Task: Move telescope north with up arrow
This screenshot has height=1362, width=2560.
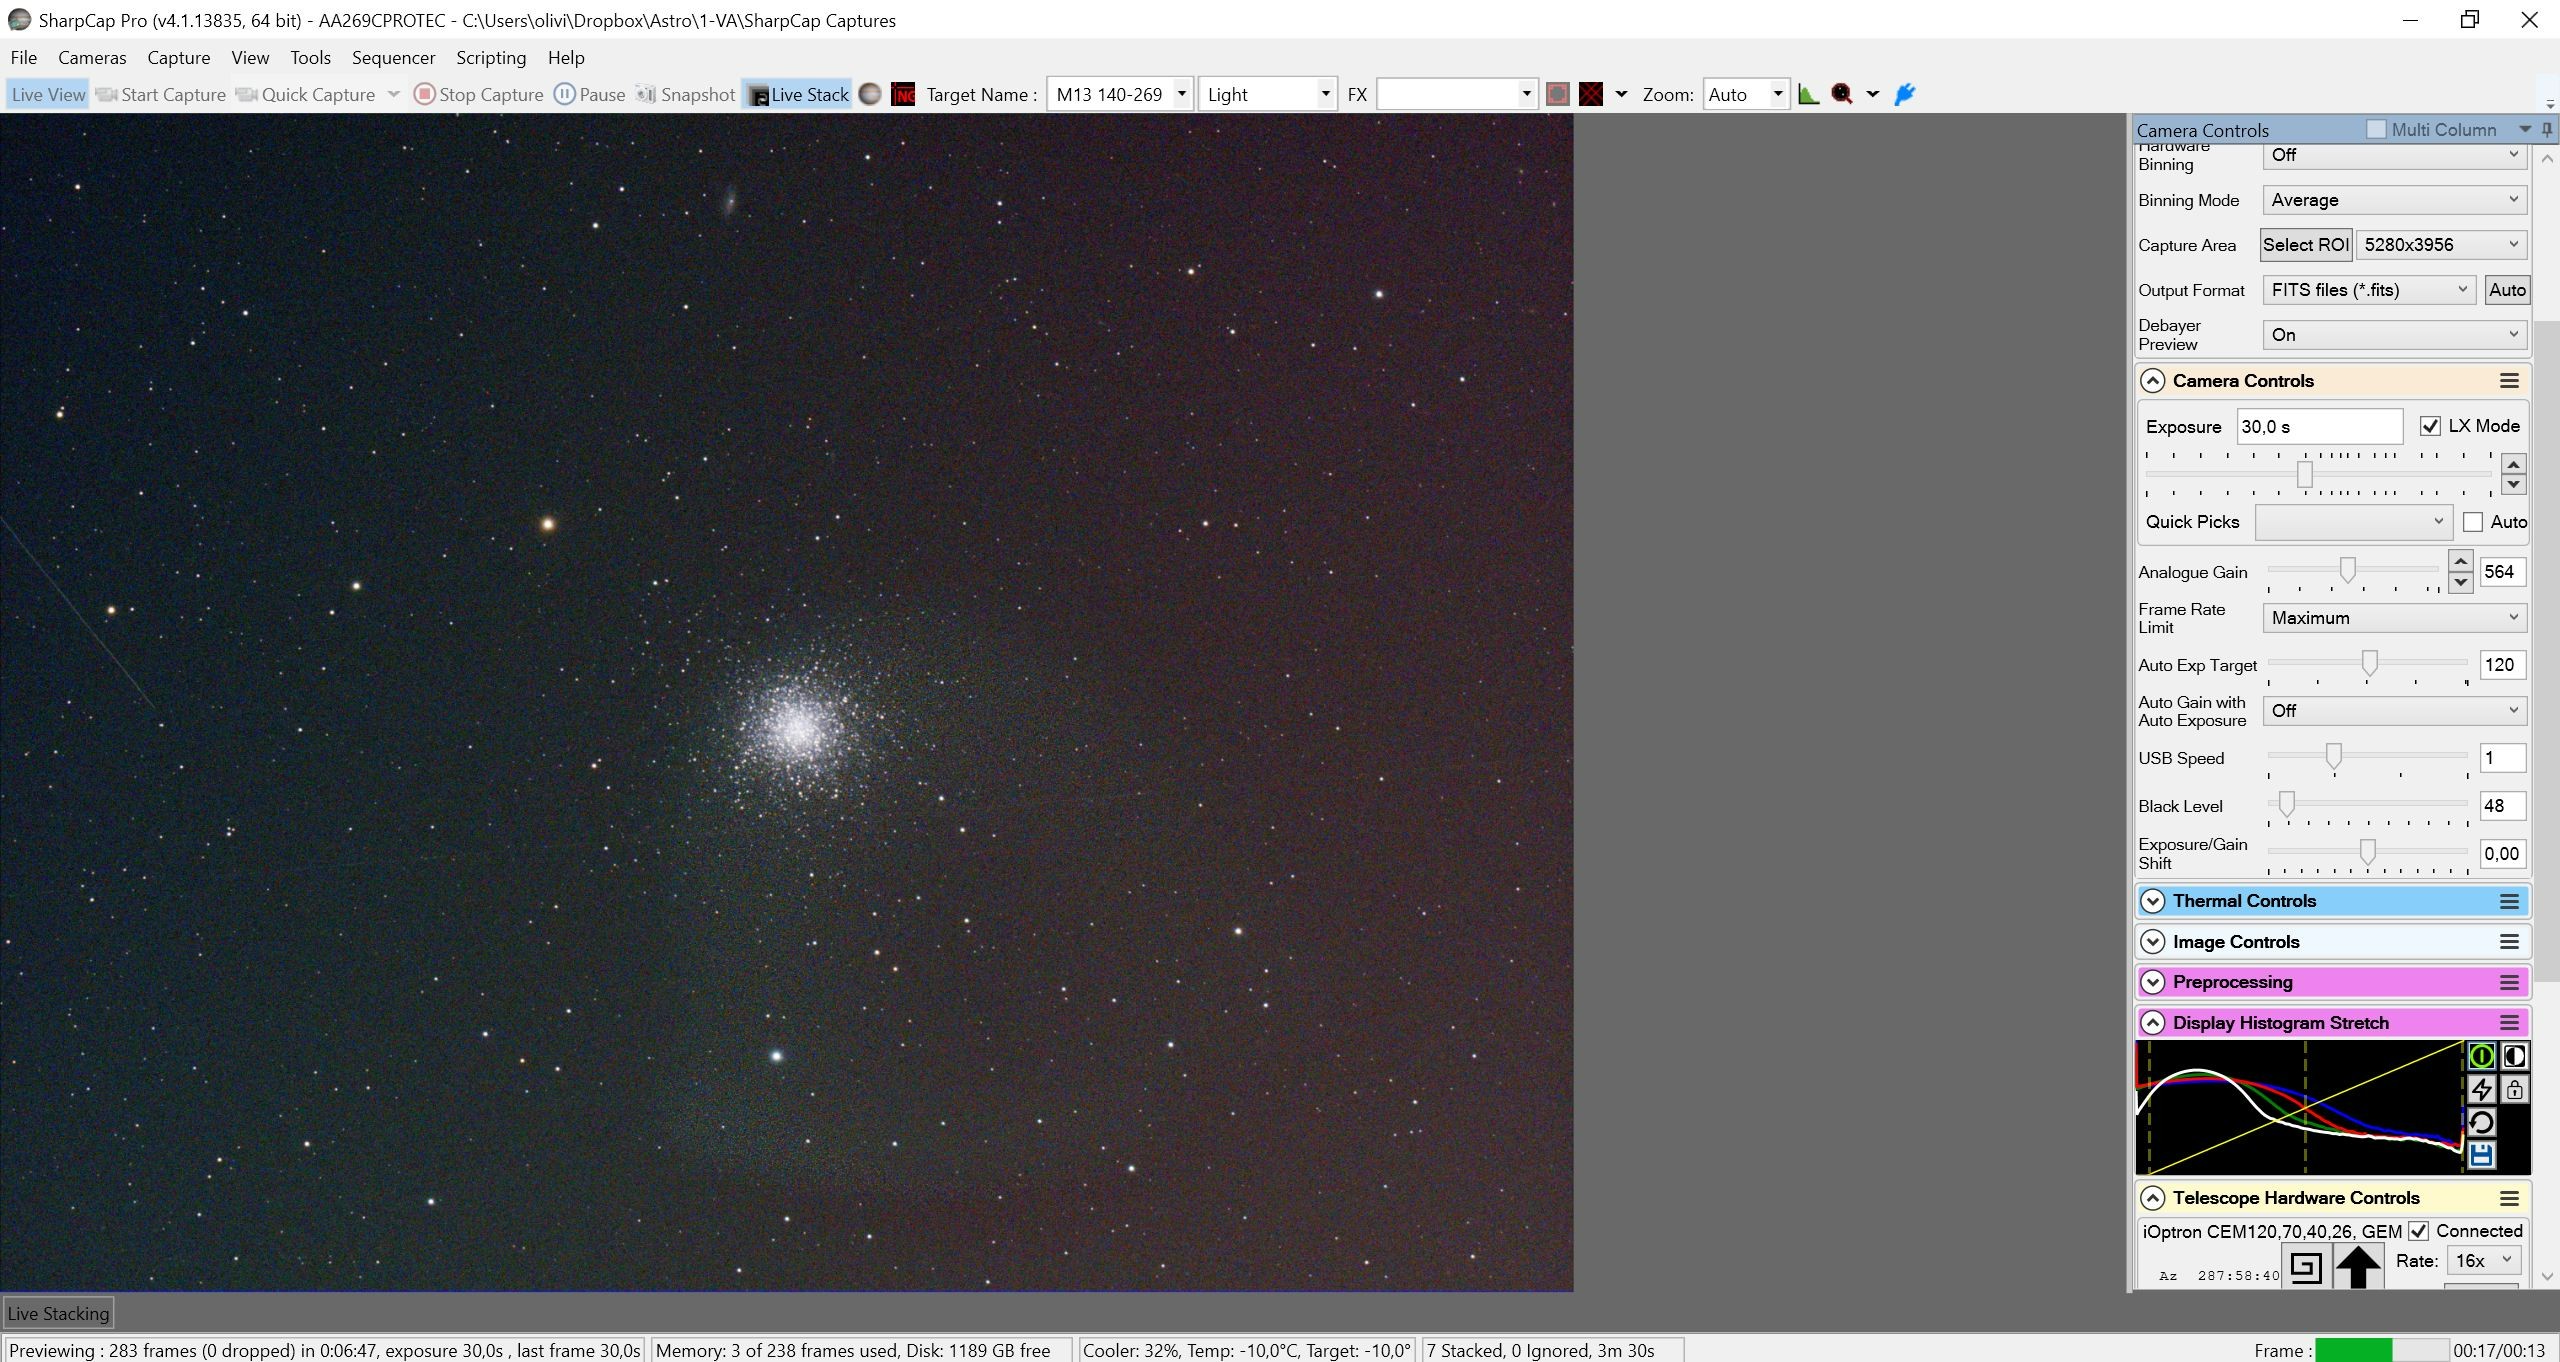Action: point(2358,1267)
